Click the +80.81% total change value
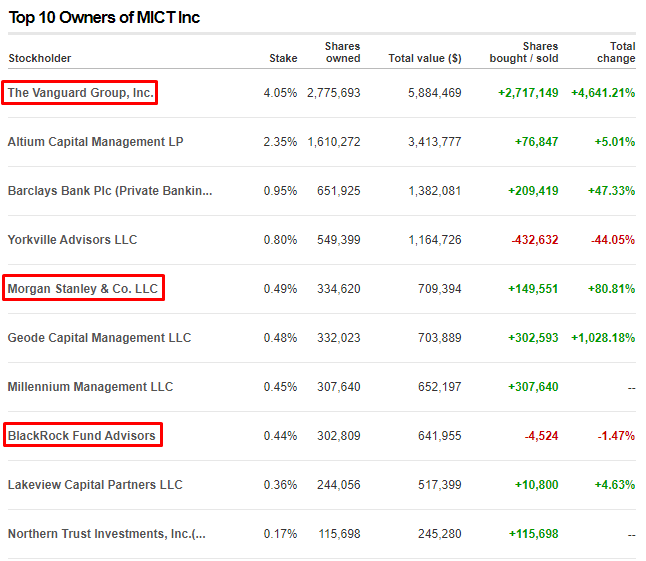646x561 pixels. point(611,289)
